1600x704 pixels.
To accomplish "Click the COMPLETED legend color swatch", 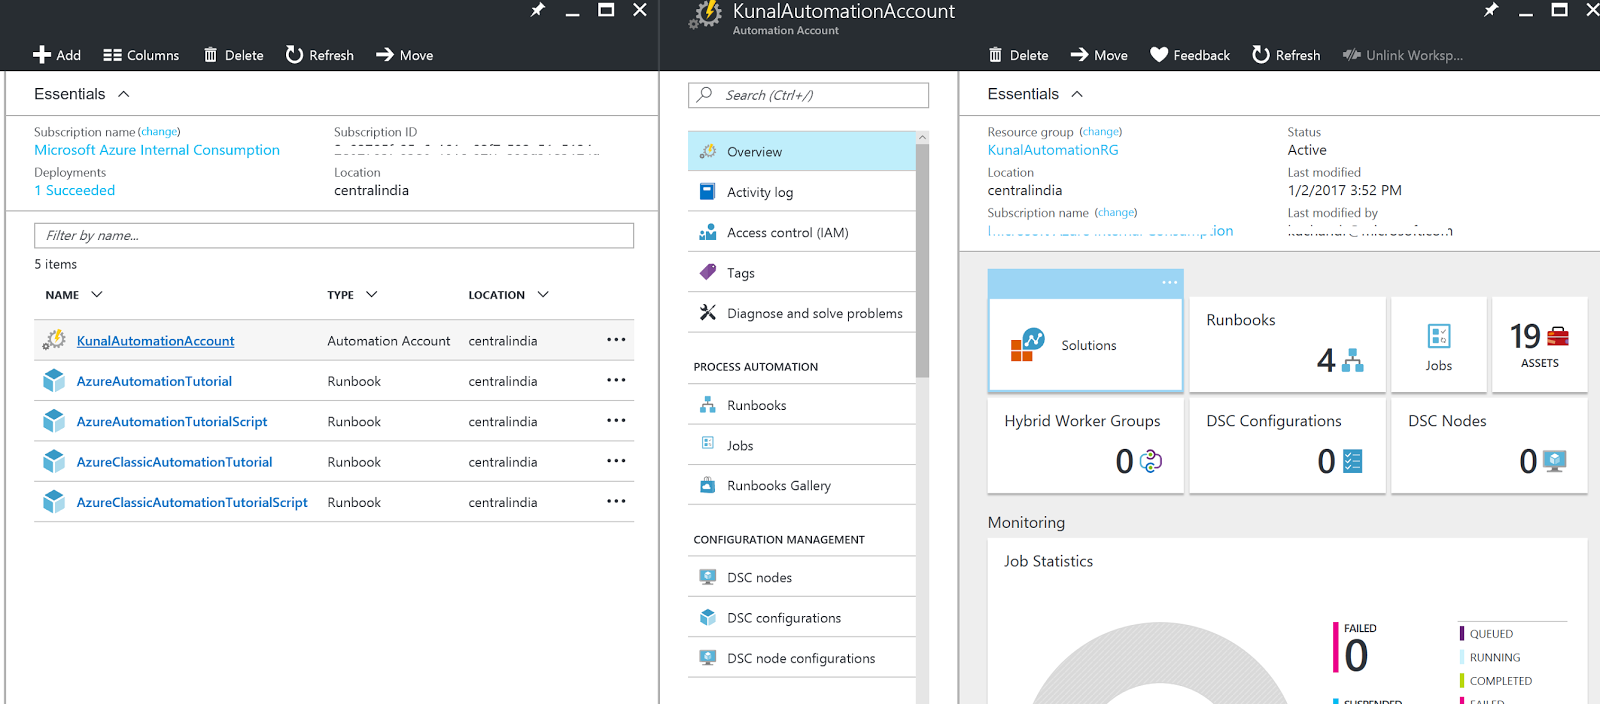I will [x=1462, y=681].
